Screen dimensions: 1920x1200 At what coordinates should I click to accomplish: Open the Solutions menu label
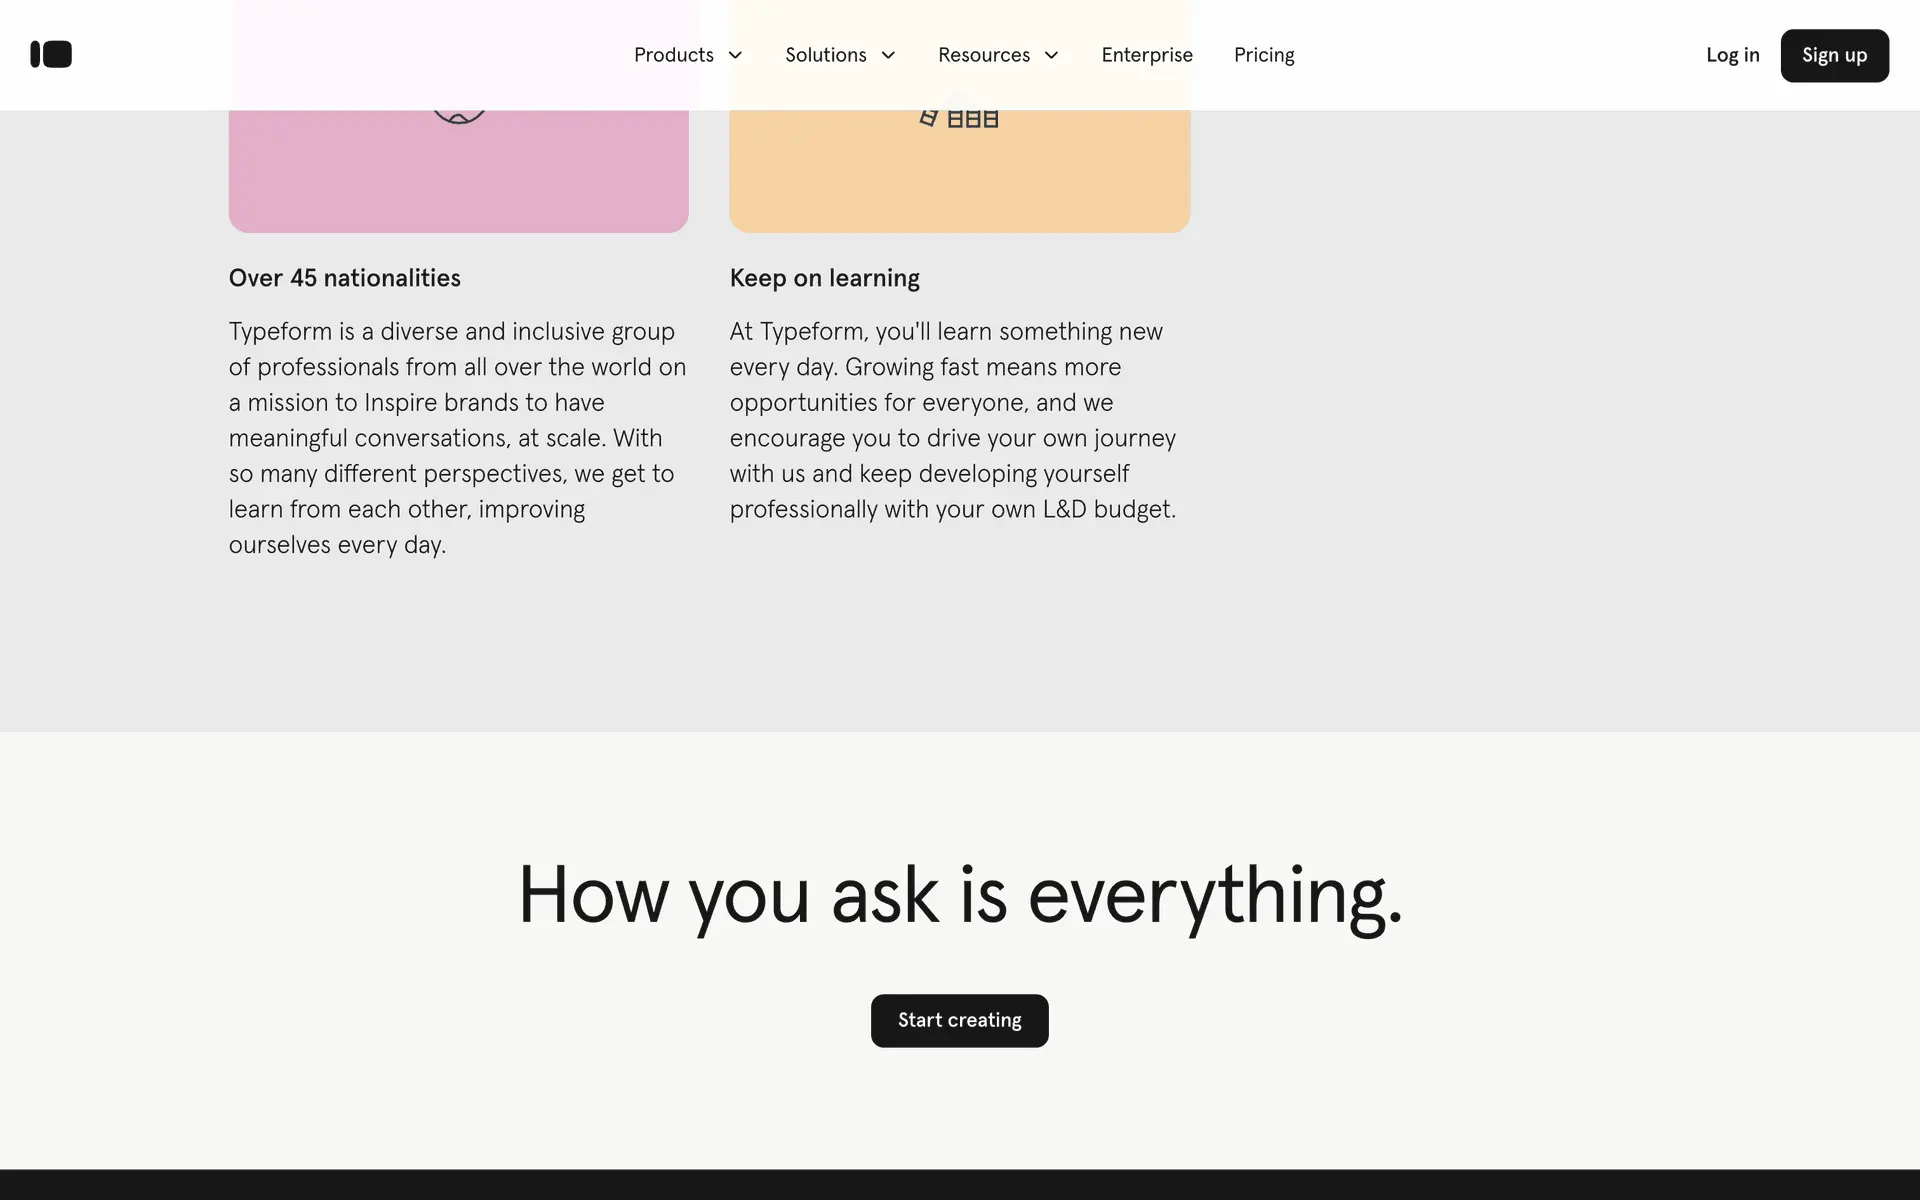pos(825,56)
